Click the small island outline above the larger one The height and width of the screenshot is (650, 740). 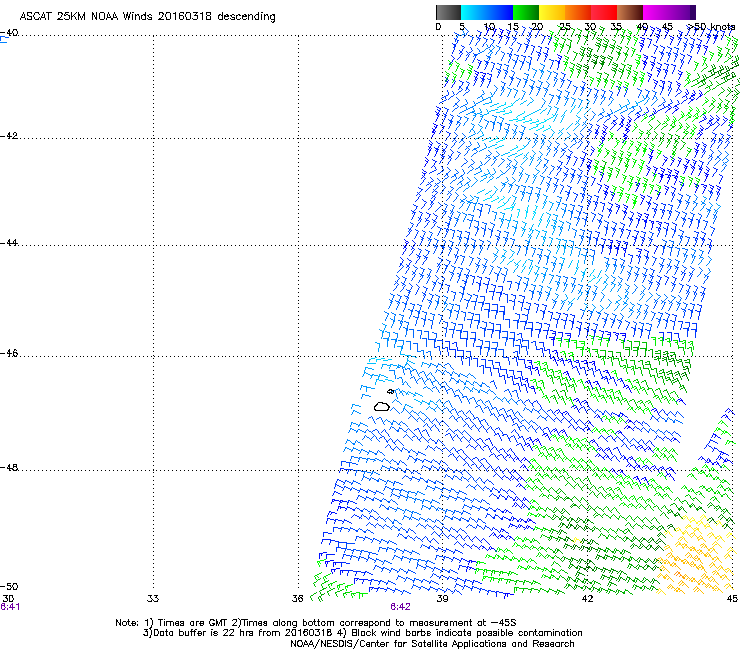(391, 391)
